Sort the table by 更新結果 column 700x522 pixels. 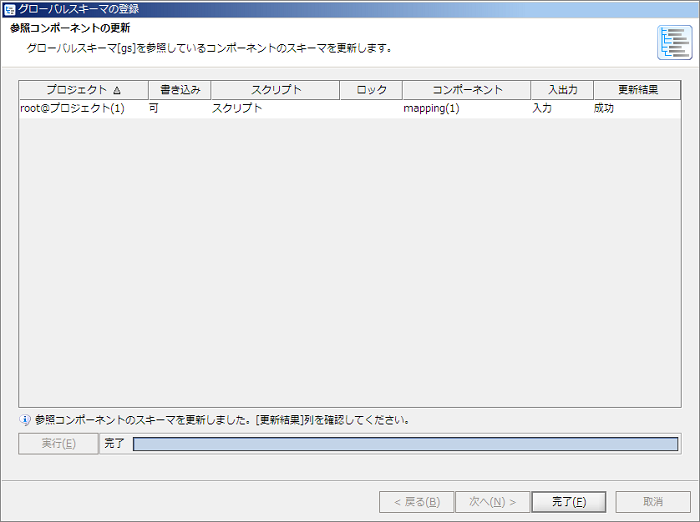point(637,90)
